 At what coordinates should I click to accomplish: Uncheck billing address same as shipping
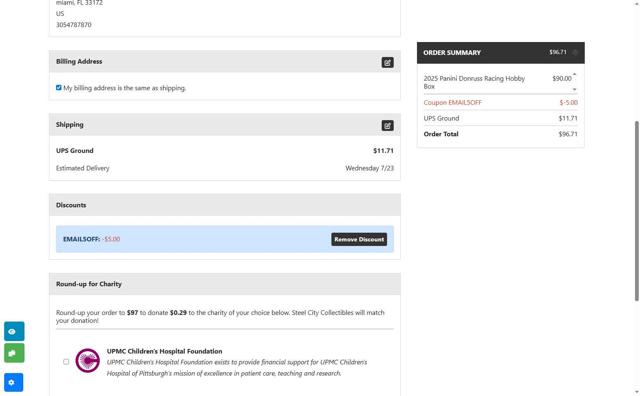click(x=59, y=88)
